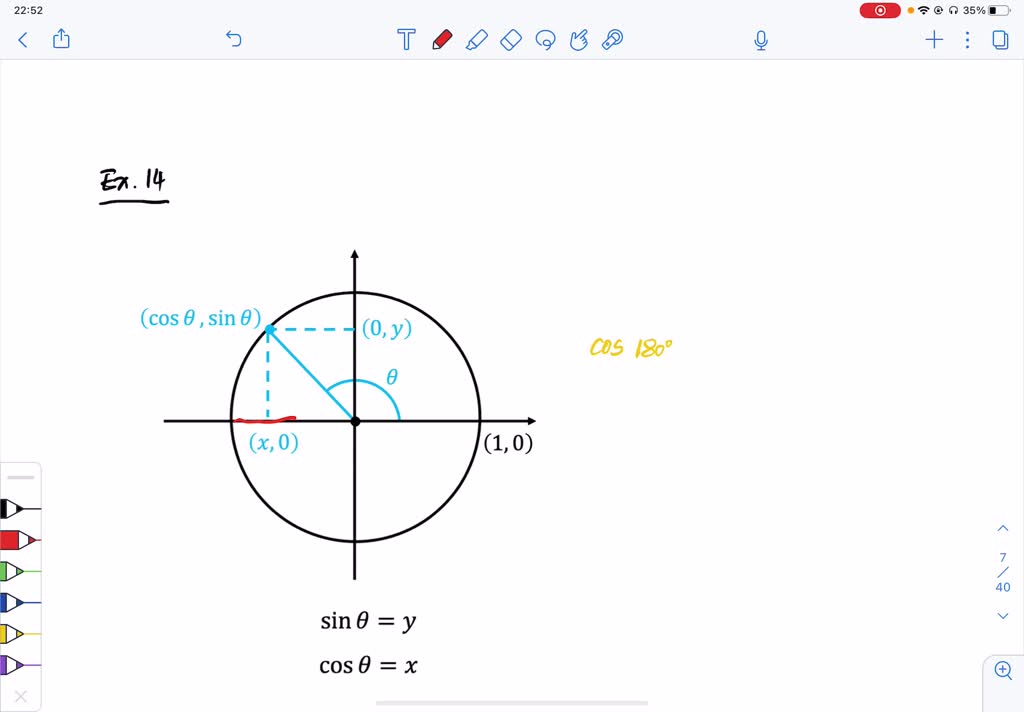1024x712 pixels.
Task: Go to the previous page with up chevron
Action: [x=1002, y=527]
